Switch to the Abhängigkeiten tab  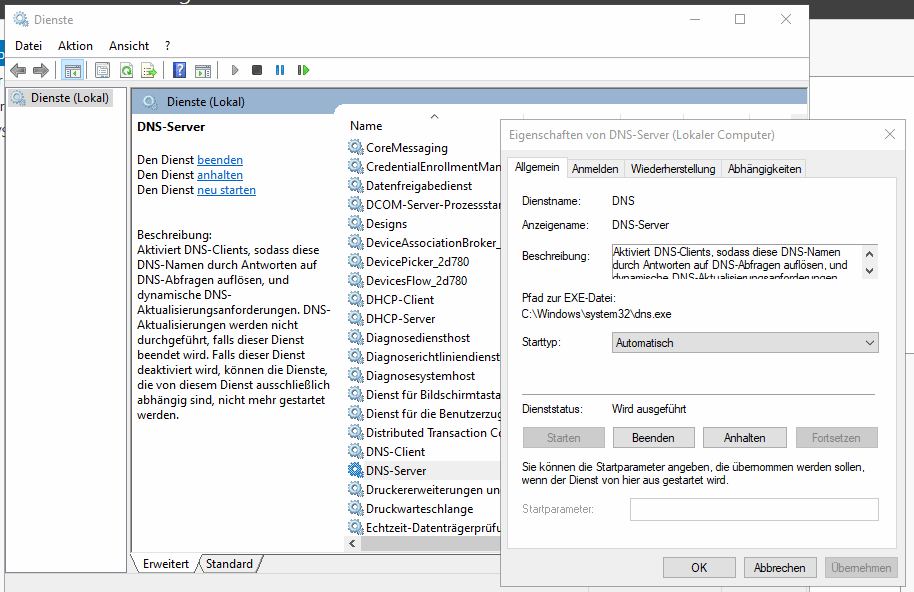point(763,168)
